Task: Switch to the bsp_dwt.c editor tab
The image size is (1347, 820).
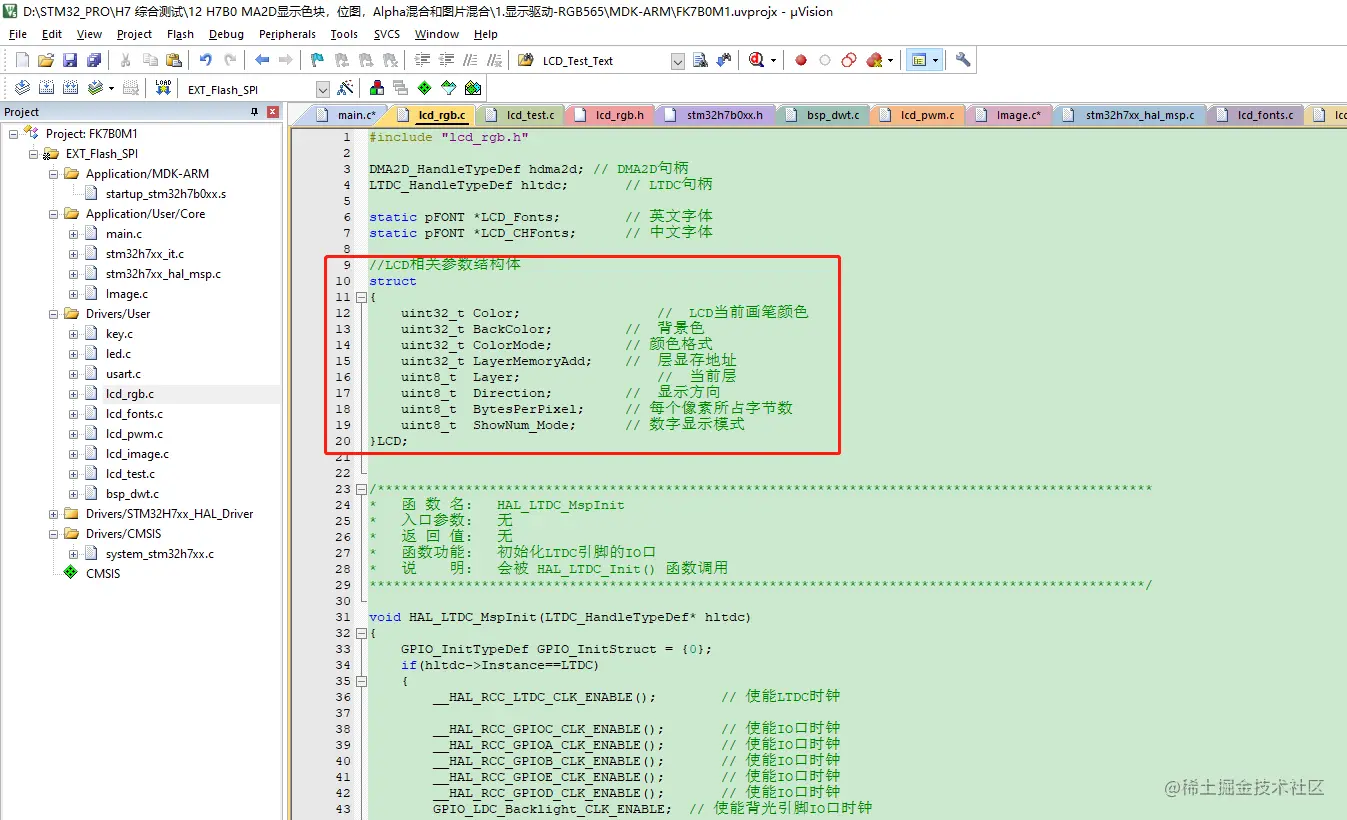Action: (x=823, y=115)
